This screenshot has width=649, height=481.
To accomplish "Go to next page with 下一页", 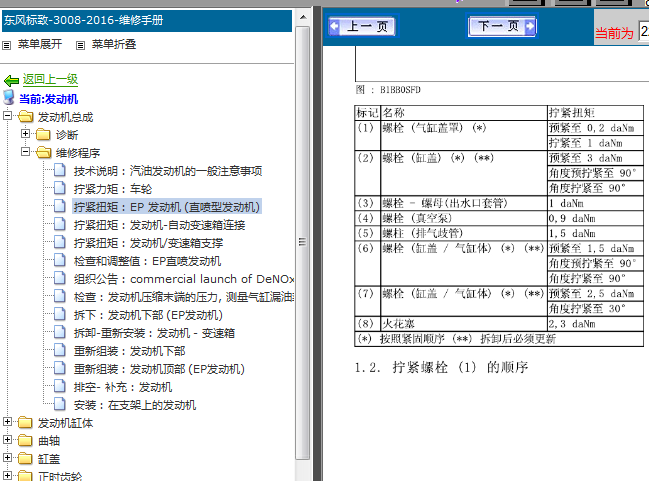I will tap(502, 26).
